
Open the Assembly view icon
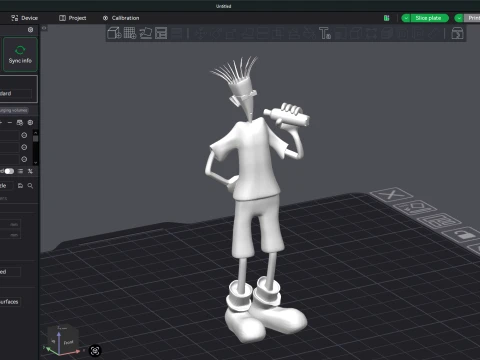[457, 33]
